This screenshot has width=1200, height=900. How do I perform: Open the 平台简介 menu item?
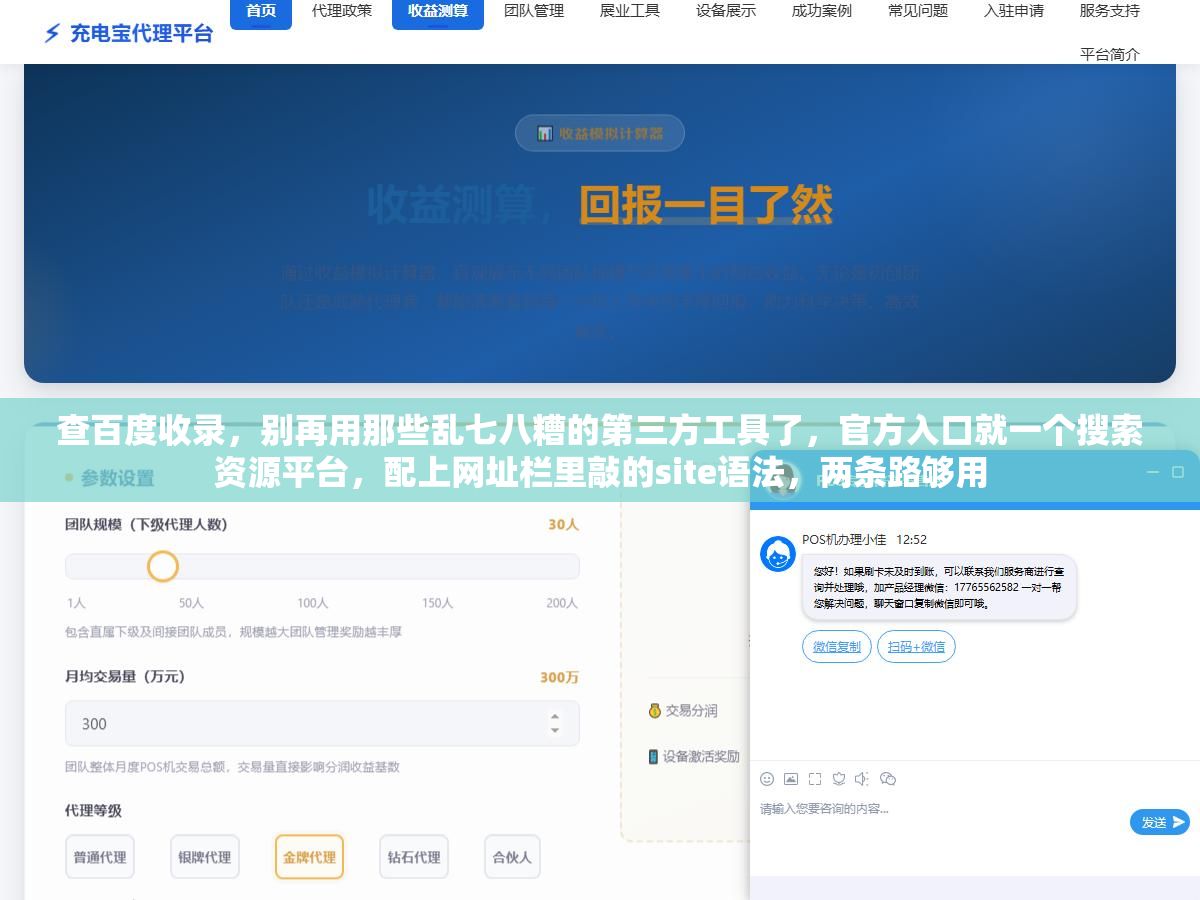(x=1110, y=54)
